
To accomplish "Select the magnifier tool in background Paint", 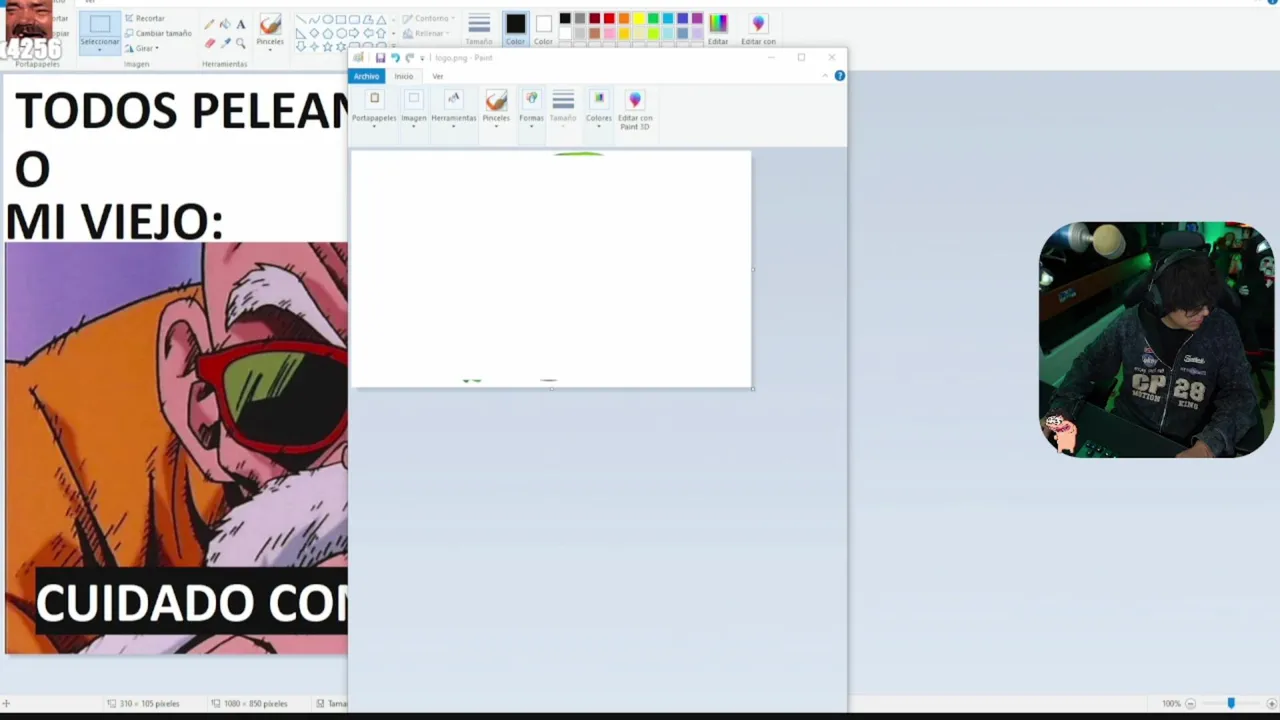I will click(241, 43).
